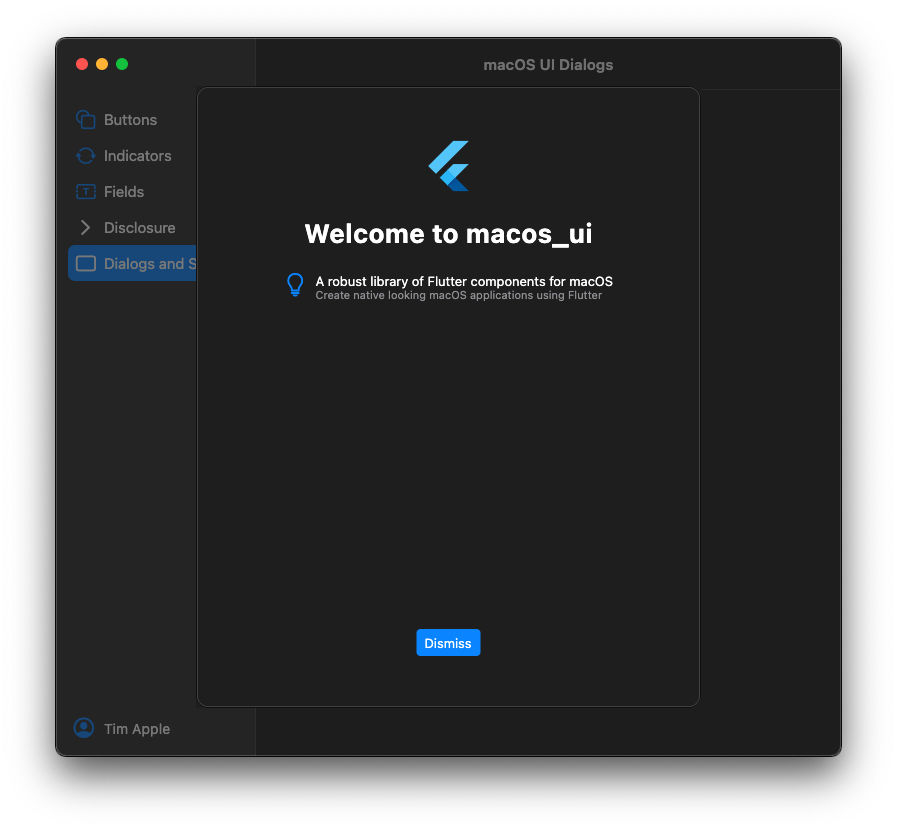This screenshot has width=897, height=830.
Task: Open the Disclosure sidebar item label
Action: click(x=140, y=228)
